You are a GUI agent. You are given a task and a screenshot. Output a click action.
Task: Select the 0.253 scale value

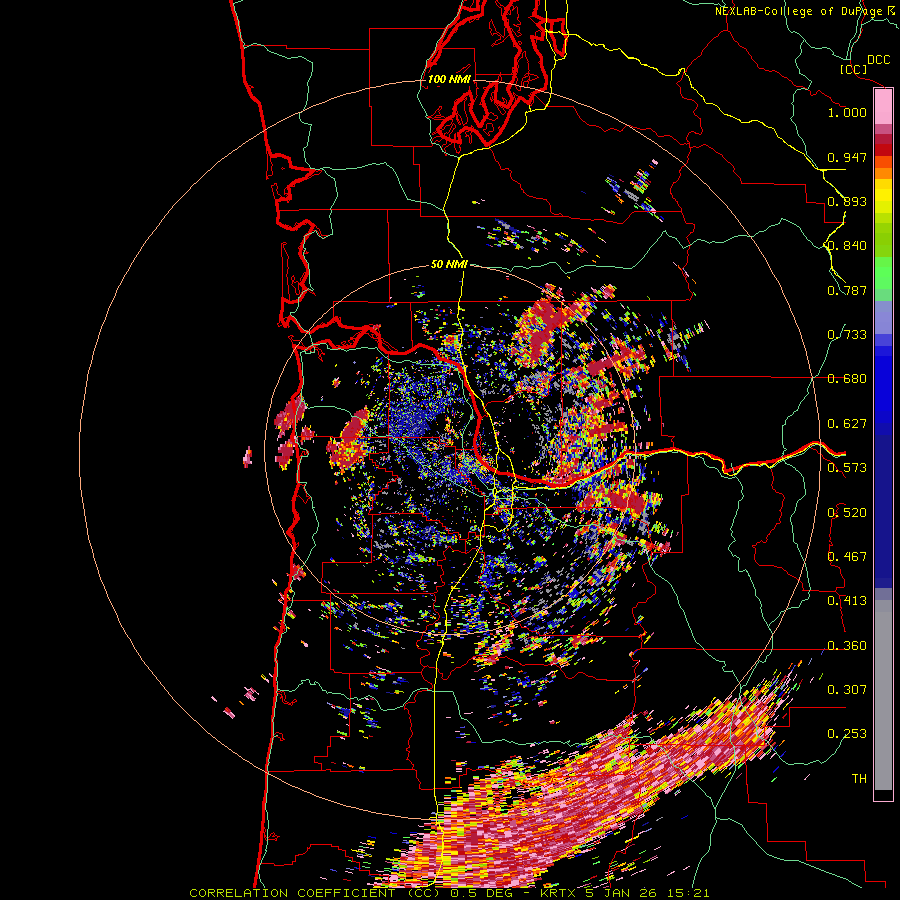pyautogui.click(x=847, y=734)
